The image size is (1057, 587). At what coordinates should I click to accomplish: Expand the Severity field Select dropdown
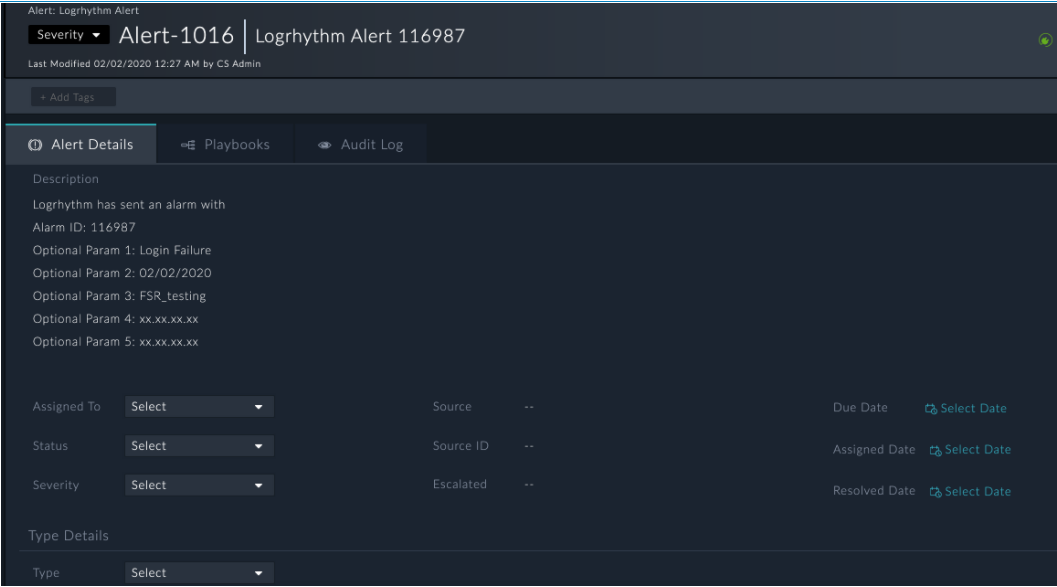[200, 485]
